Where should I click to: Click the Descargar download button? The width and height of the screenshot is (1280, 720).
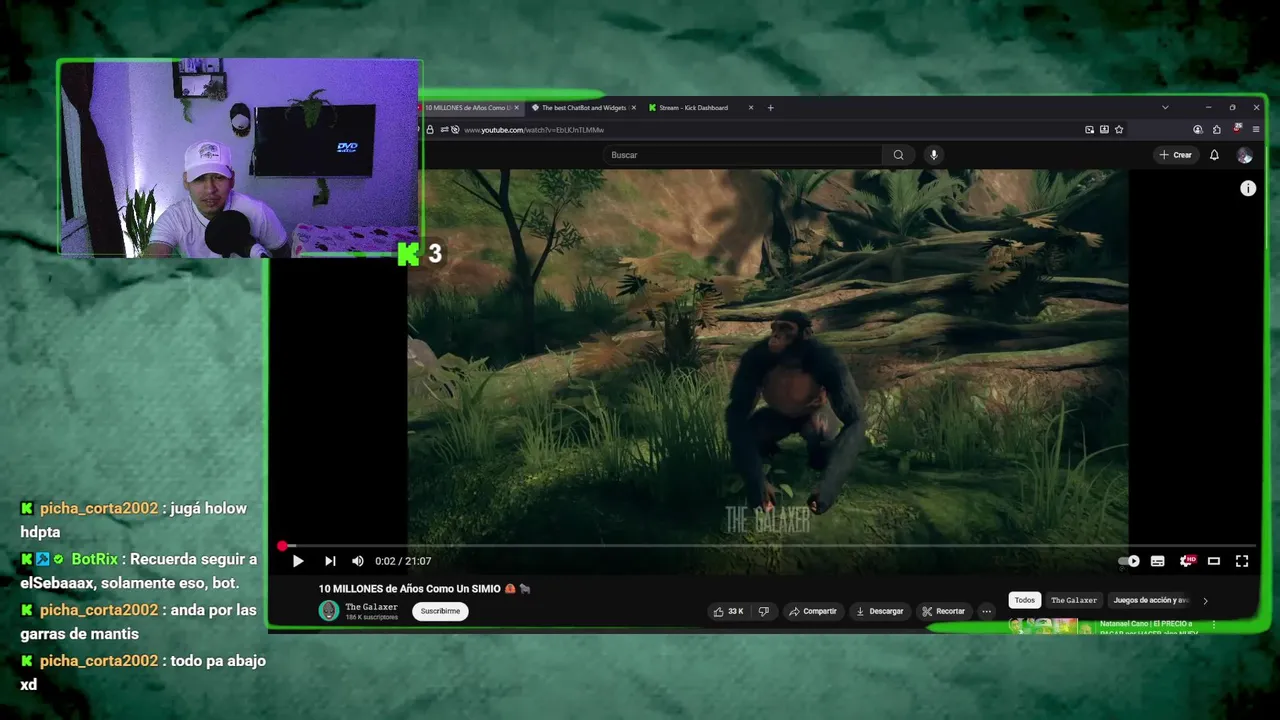(x=880, y=611)
